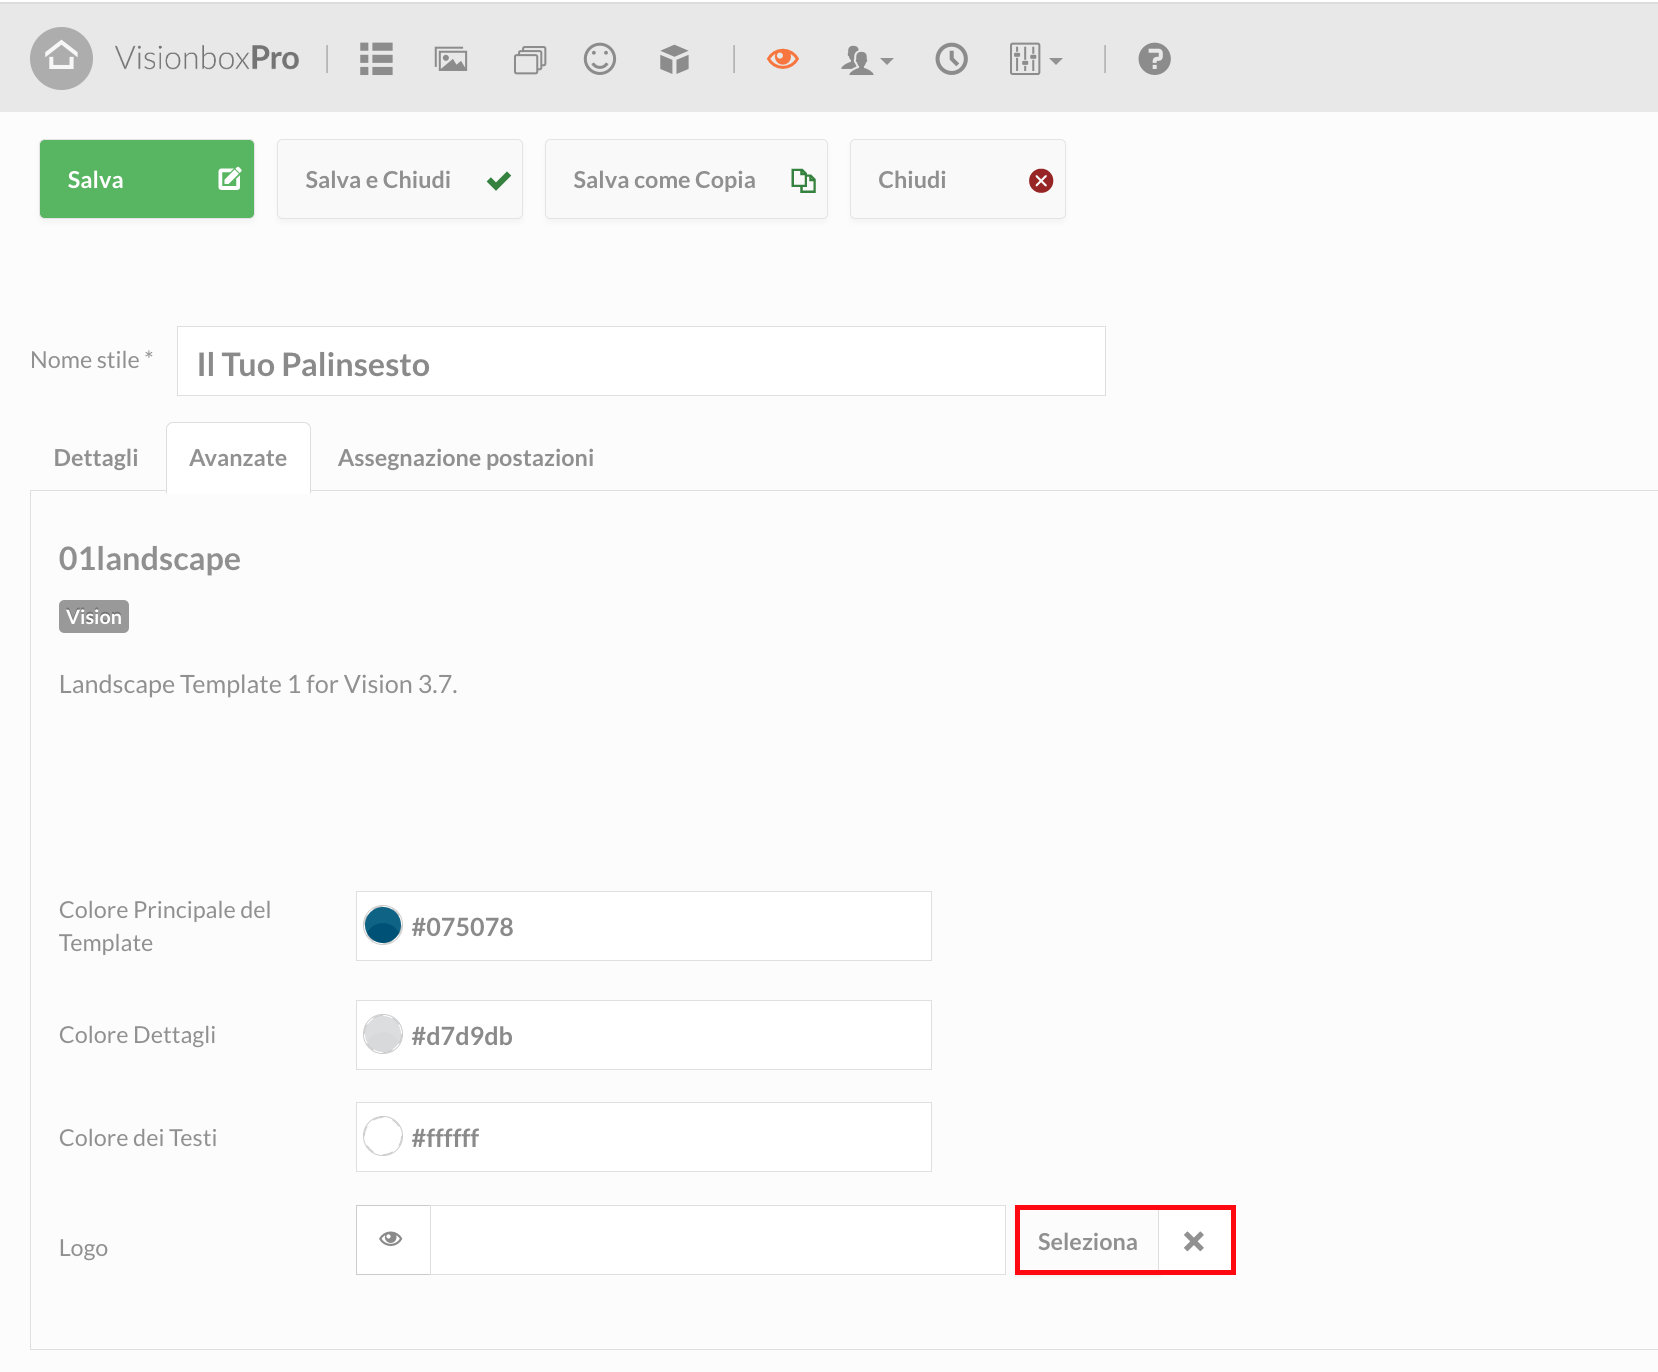Screen dimensions: 1658x1372
Task: Clear the logo with the X button
Action: [x=1194, y=1241]
